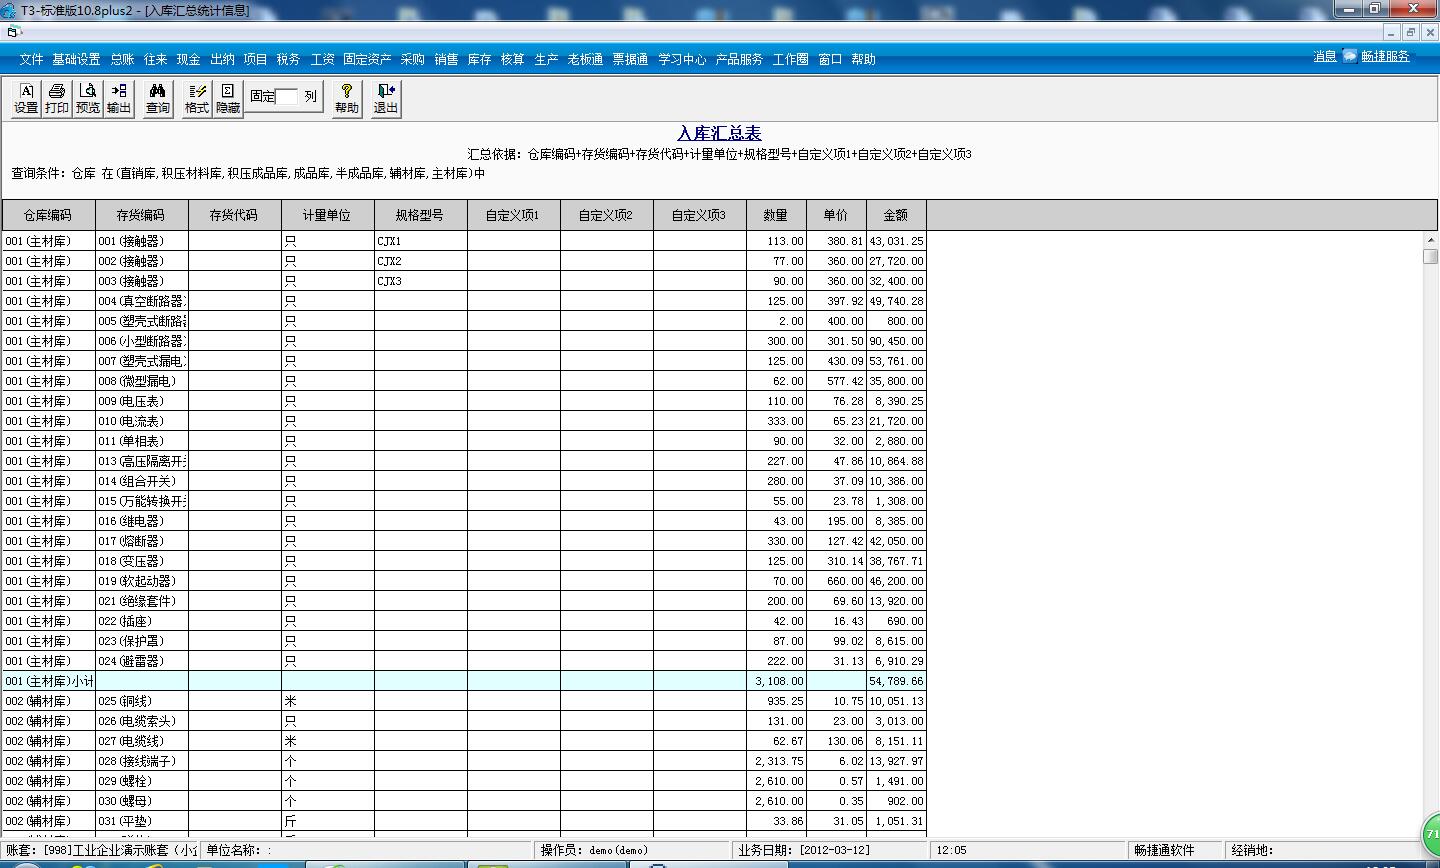This screenshot has height=868, width=1440.
Task: Select the 格式 format icon
Action: tap(196, 97)
